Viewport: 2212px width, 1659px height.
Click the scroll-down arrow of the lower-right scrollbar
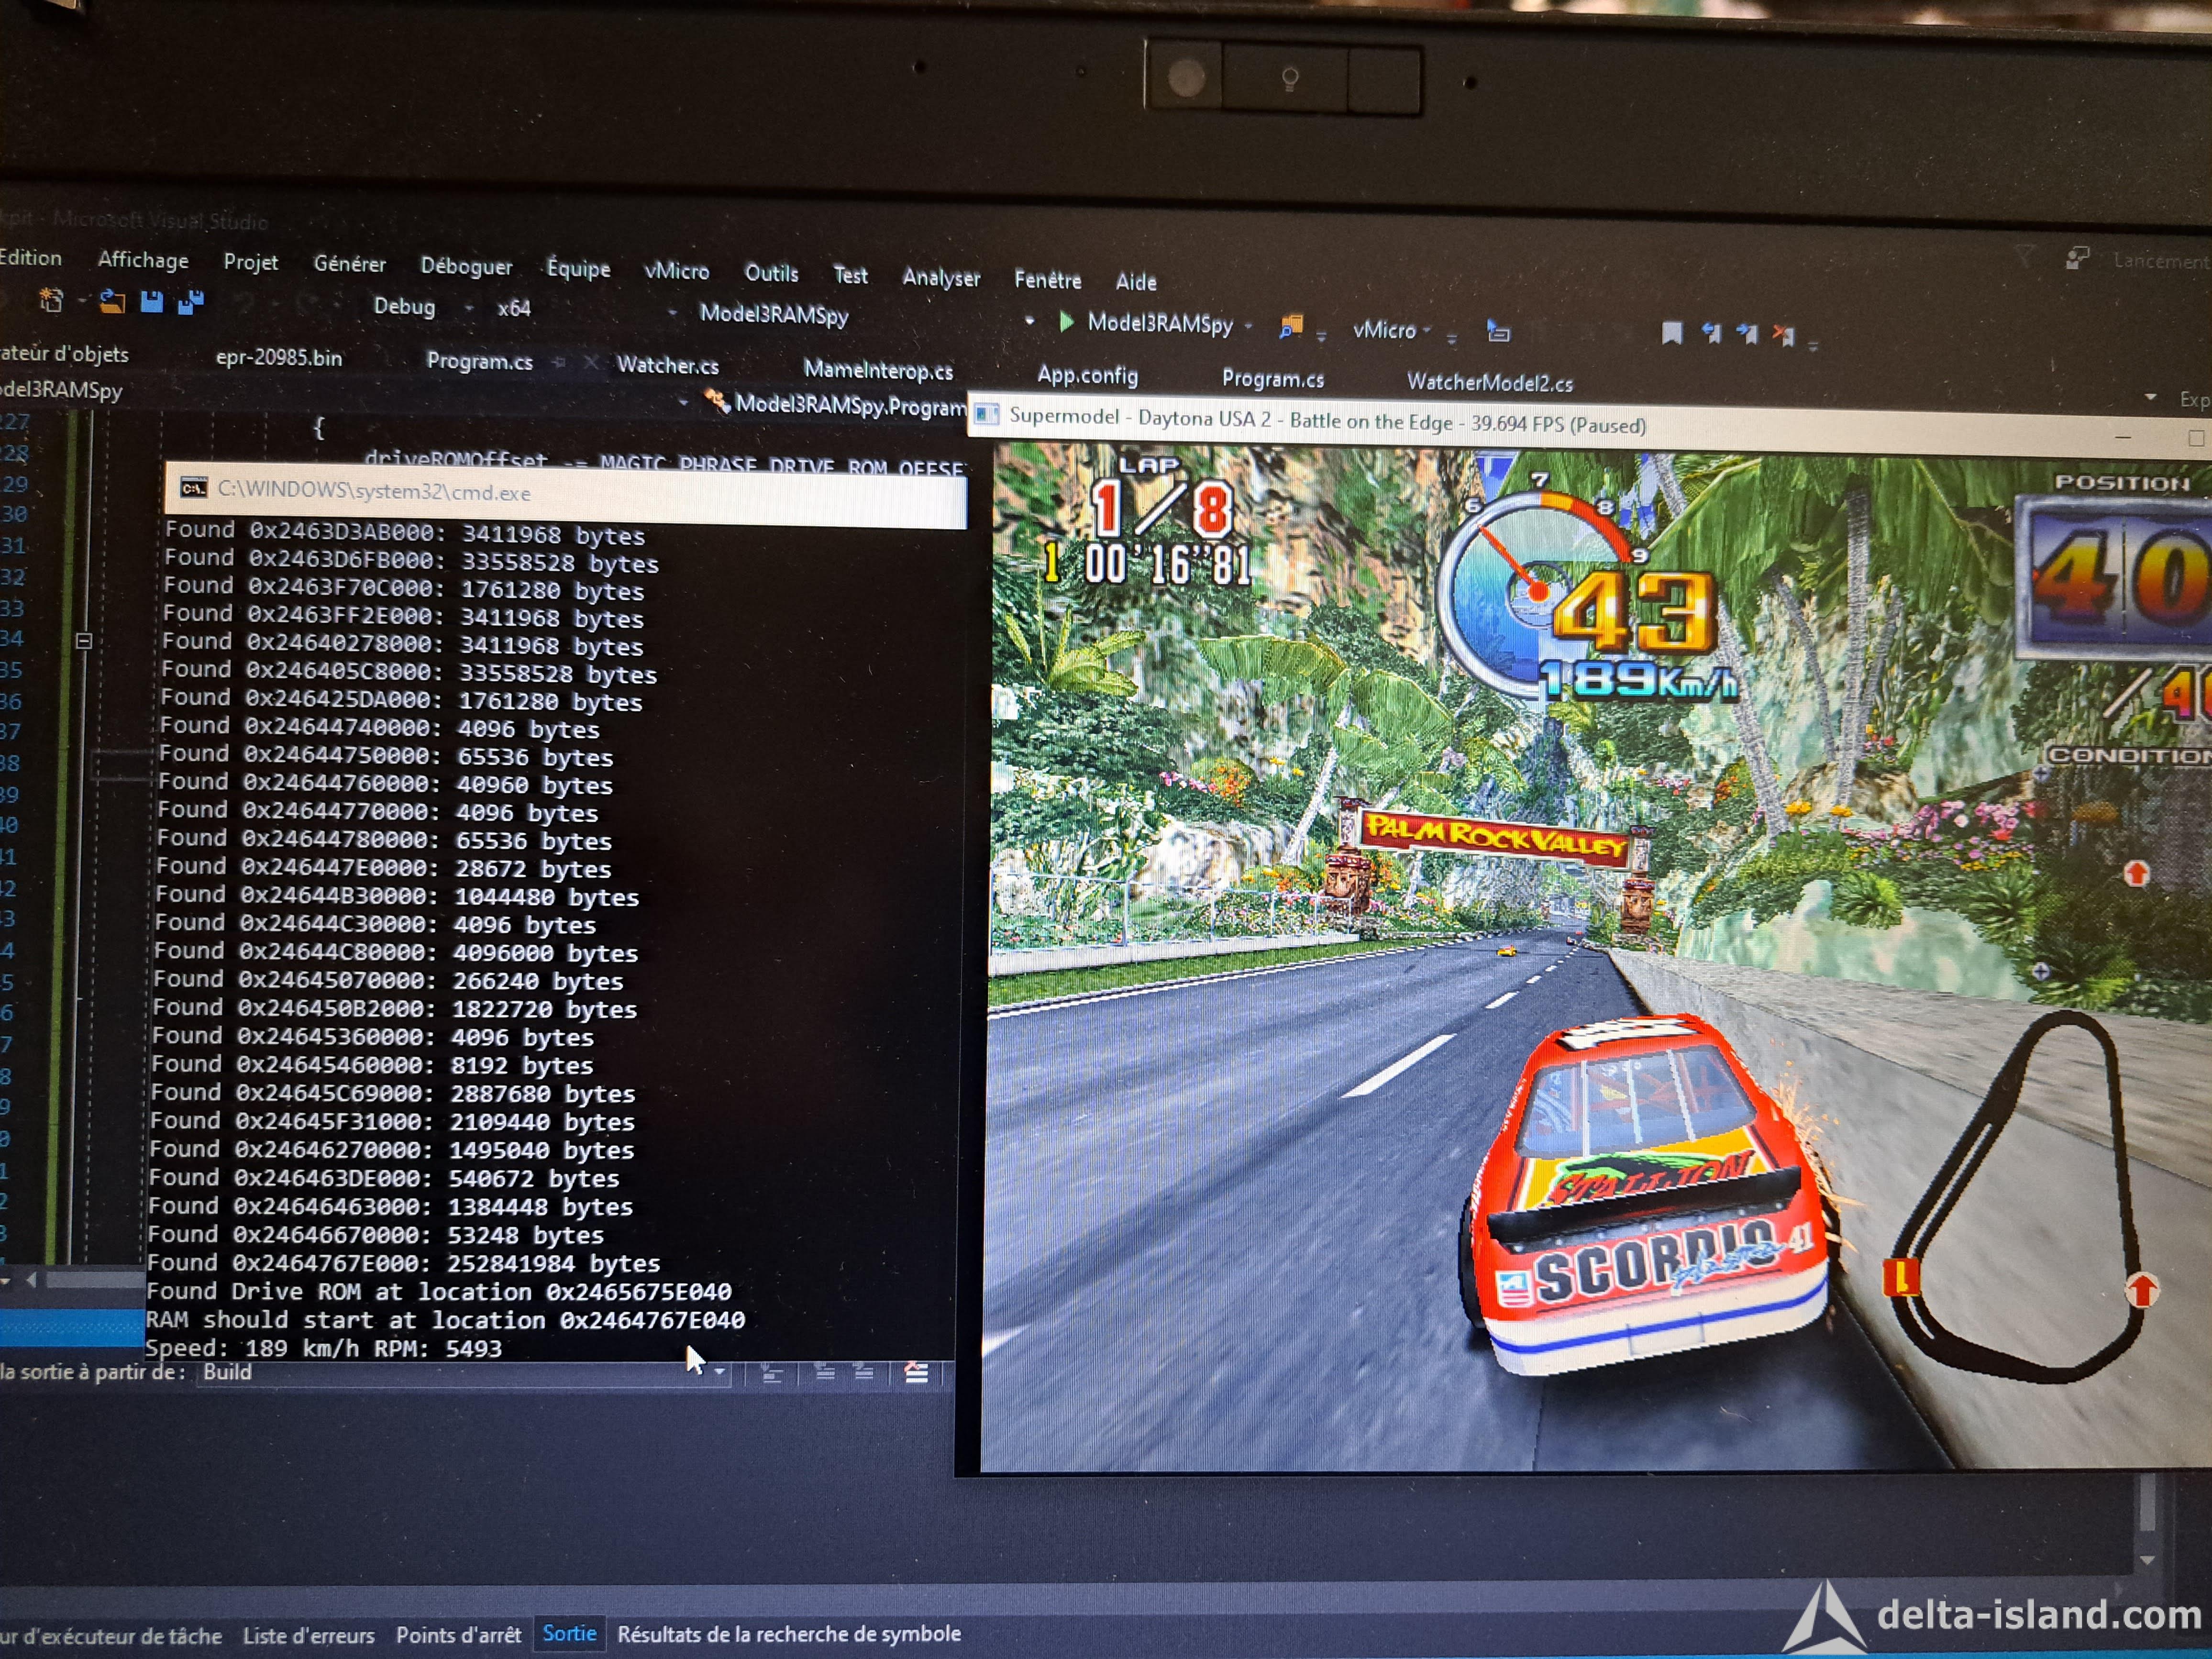coord(2146,1560)
